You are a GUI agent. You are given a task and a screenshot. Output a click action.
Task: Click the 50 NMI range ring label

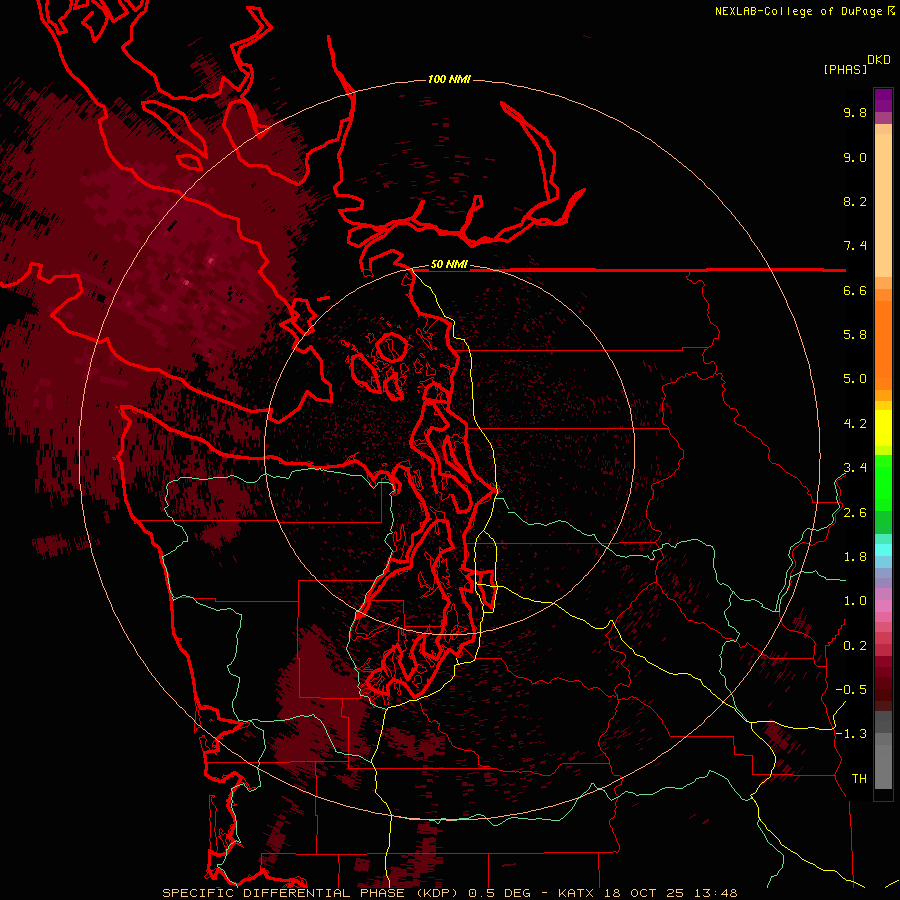449,264
